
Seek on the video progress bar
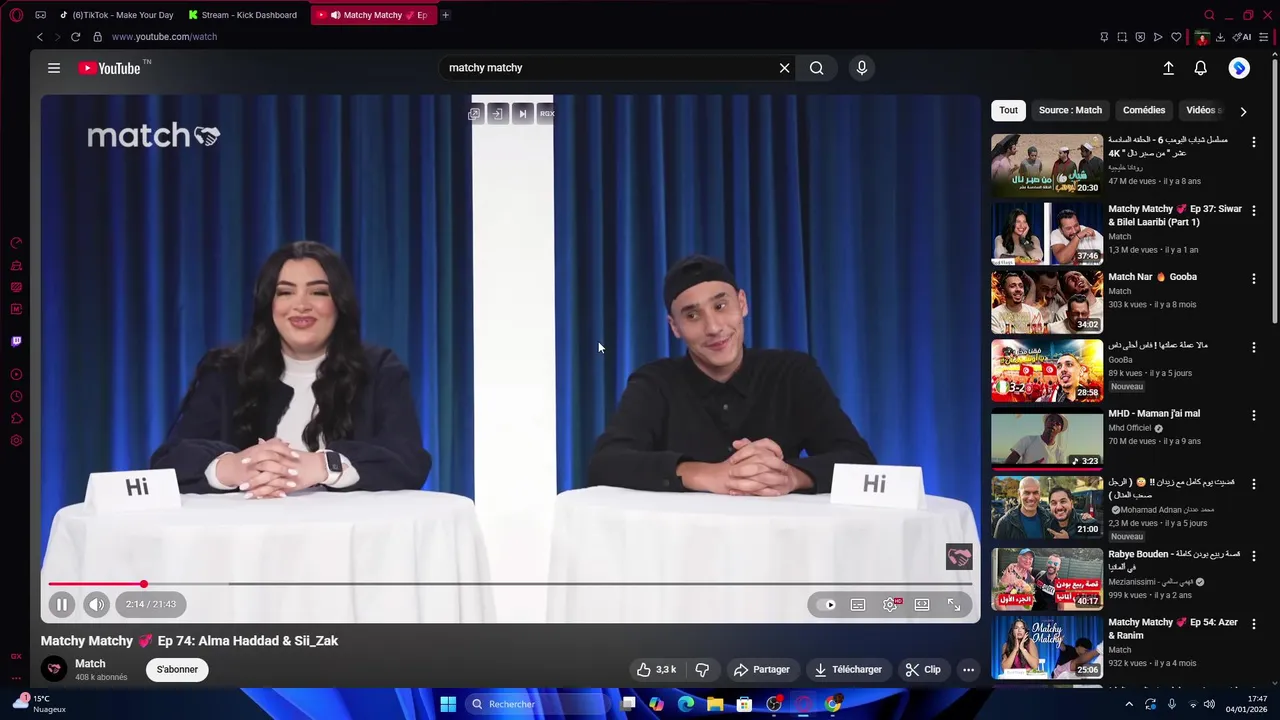(x=510, y=584)
